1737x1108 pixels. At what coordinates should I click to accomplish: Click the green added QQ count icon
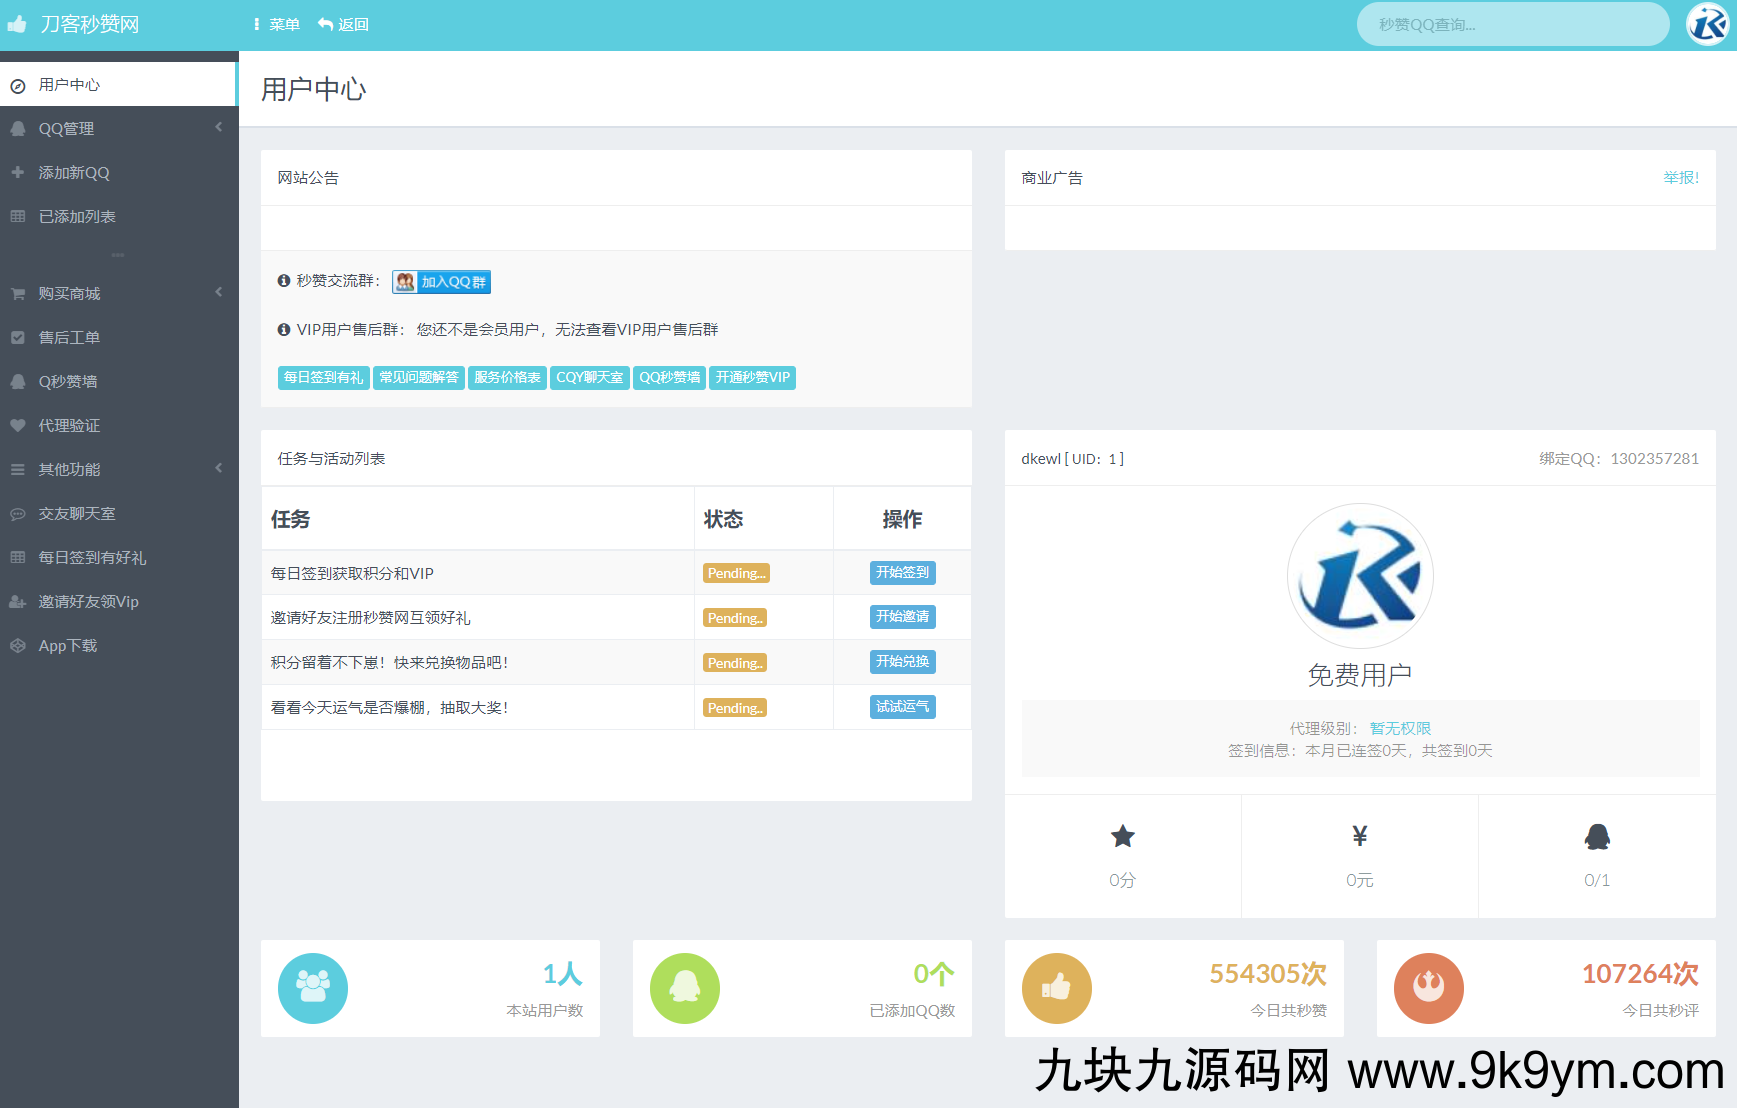coord(685,988)
